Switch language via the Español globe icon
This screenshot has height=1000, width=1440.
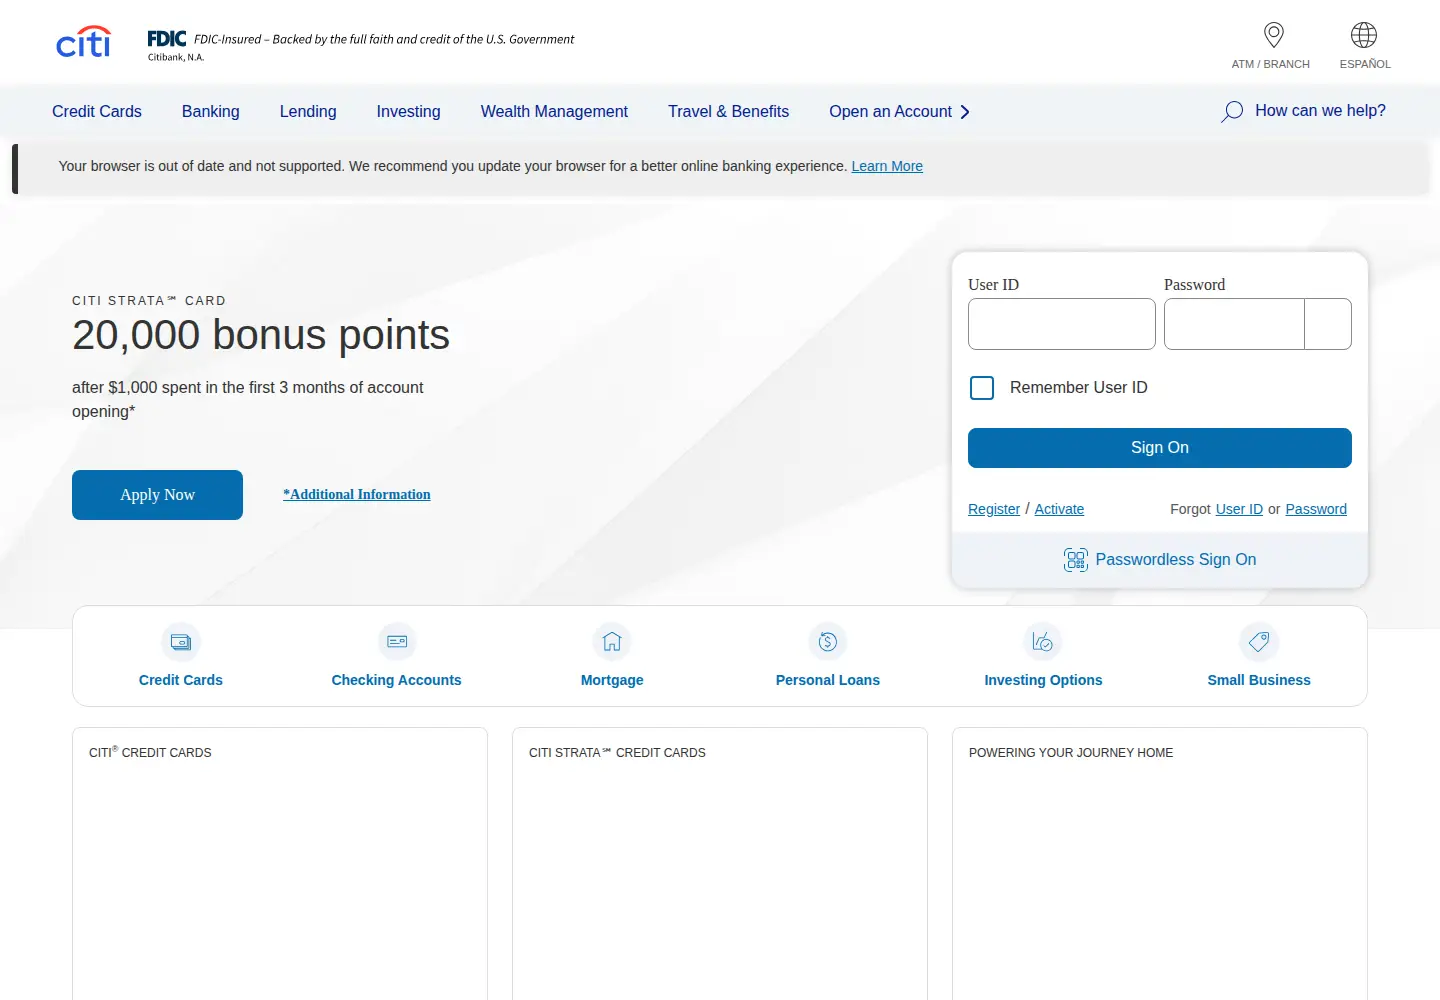pos(1364,35)
